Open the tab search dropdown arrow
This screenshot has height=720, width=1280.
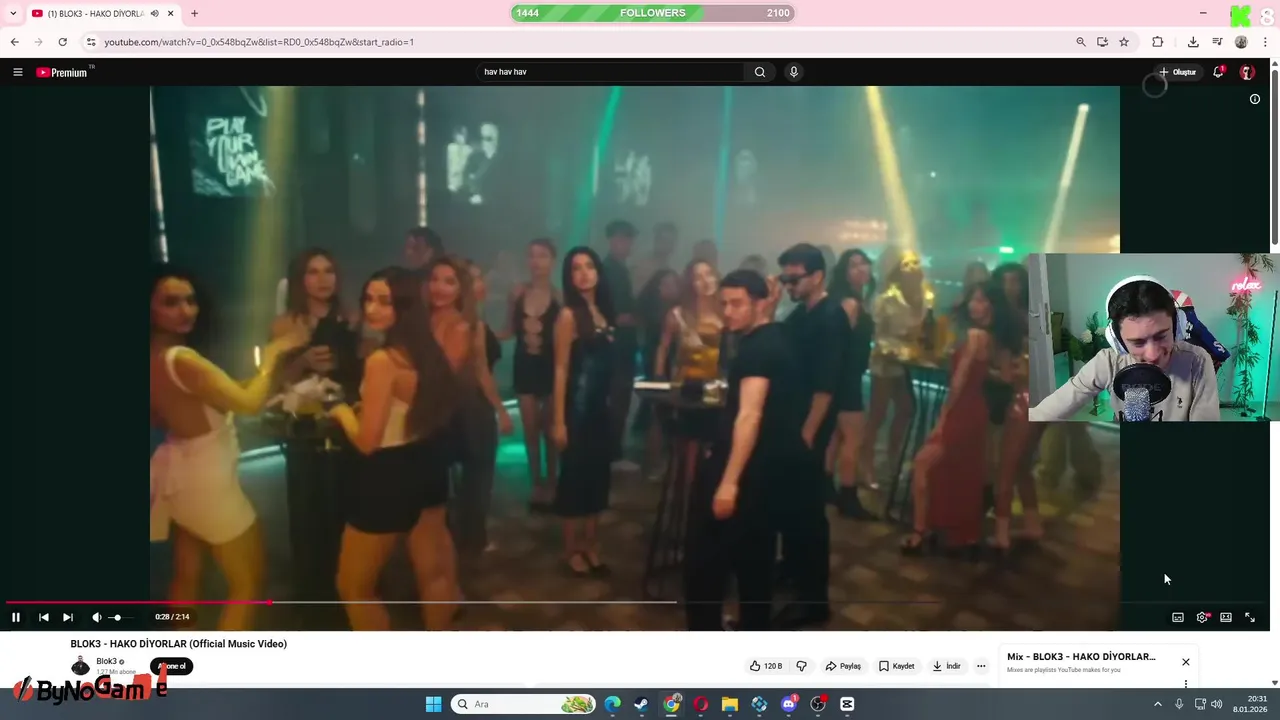click(x=13, y=13)
